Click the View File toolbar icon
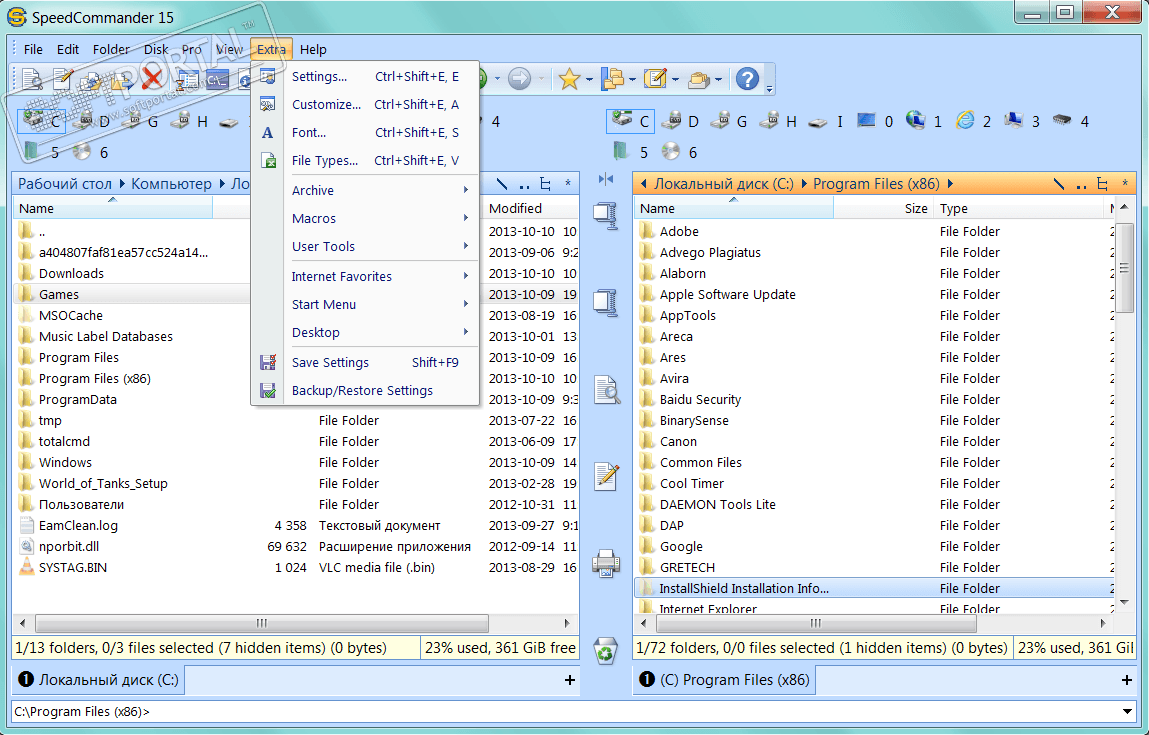1149x735 pixels. click(x=32, y=78)
